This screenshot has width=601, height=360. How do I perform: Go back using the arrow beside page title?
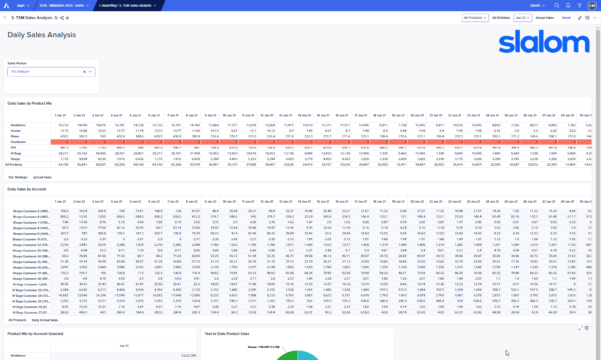[5, 18]
